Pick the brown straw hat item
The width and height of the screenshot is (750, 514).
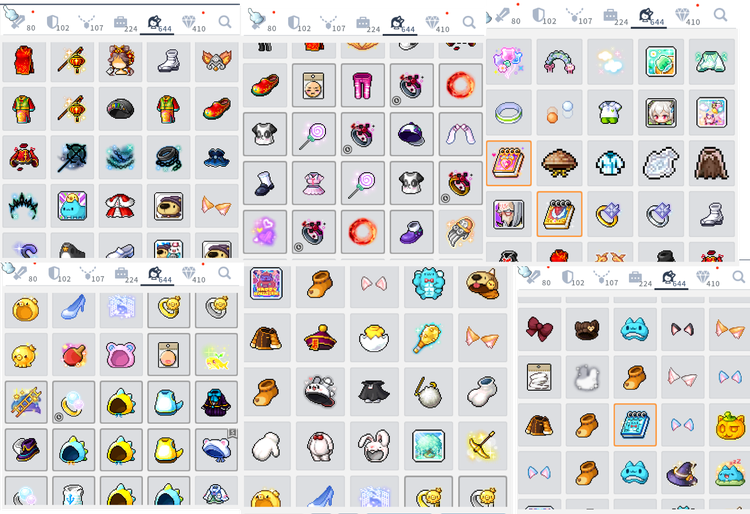click(559, 163)
